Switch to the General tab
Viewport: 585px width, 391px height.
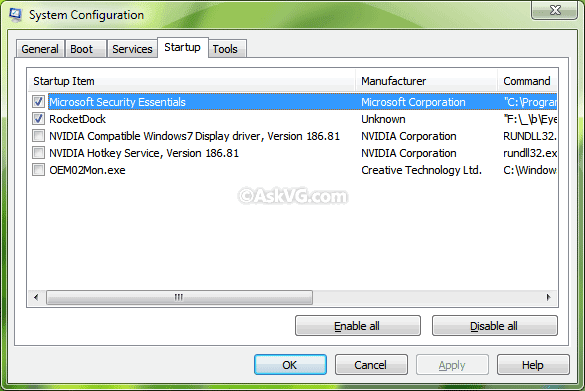pyautogui.click(x=40, y=49)
